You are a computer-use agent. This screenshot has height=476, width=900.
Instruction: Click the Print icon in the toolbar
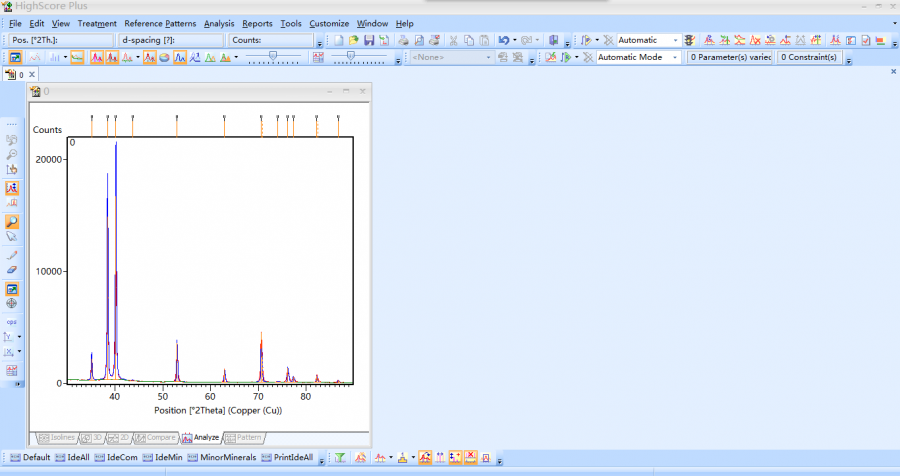(402, 40)
